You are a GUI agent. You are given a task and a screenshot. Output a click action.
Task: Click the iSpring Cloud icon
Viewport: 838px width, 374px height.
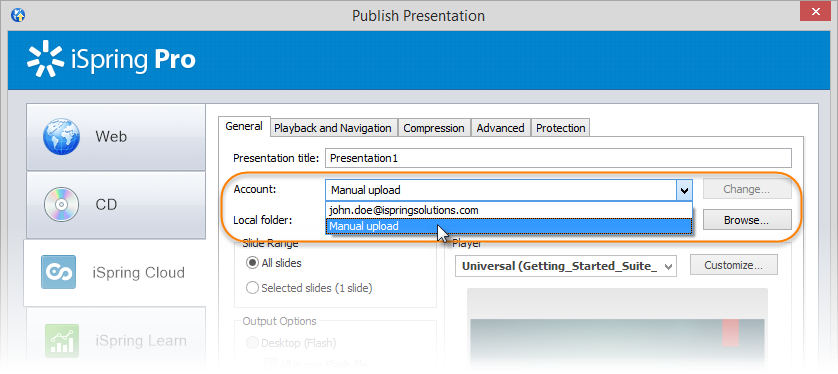point(58,272)
